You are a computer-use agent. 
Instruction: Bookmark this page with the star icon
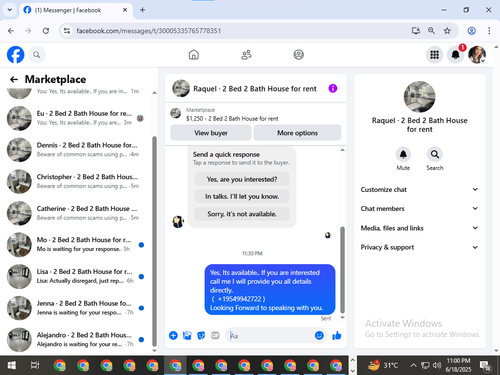click(447, 31)
